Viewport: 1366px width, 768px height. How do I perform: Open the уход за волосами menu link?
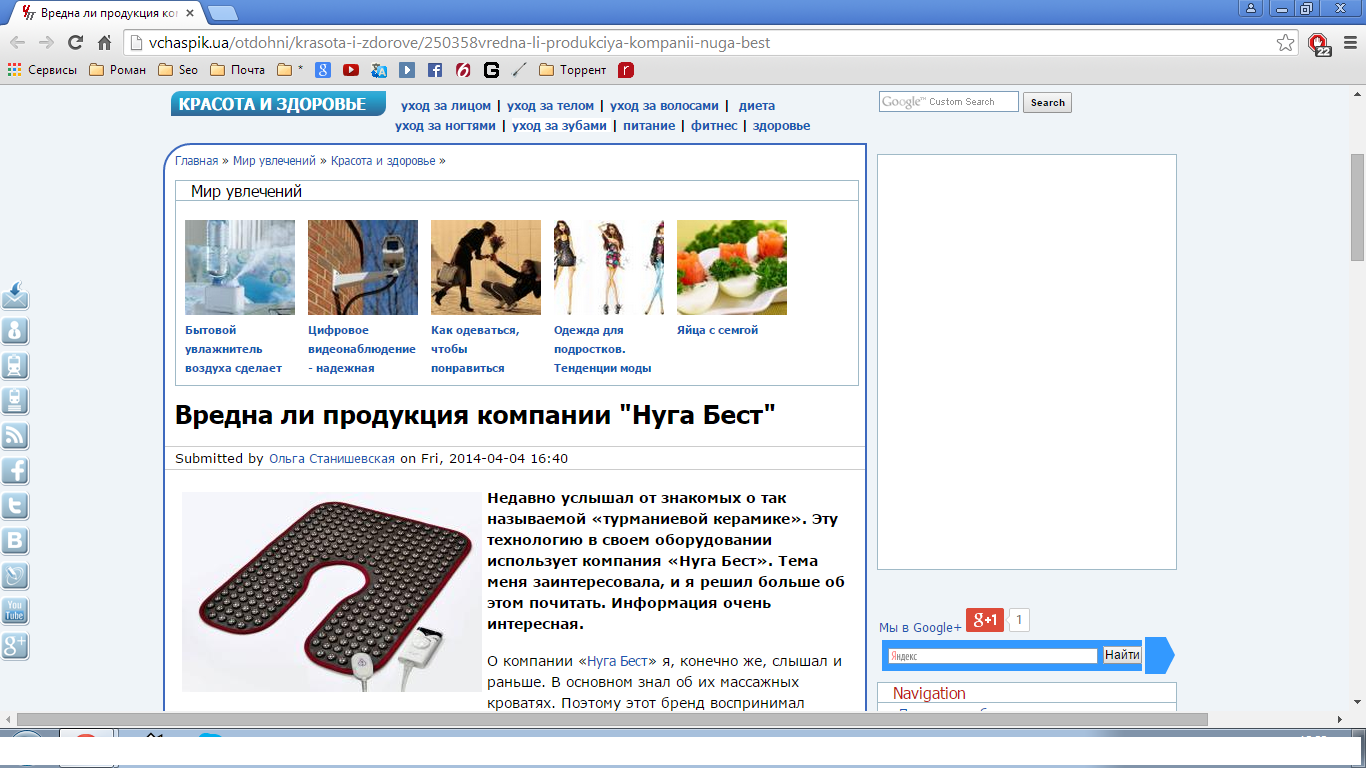tap(664, 105)
